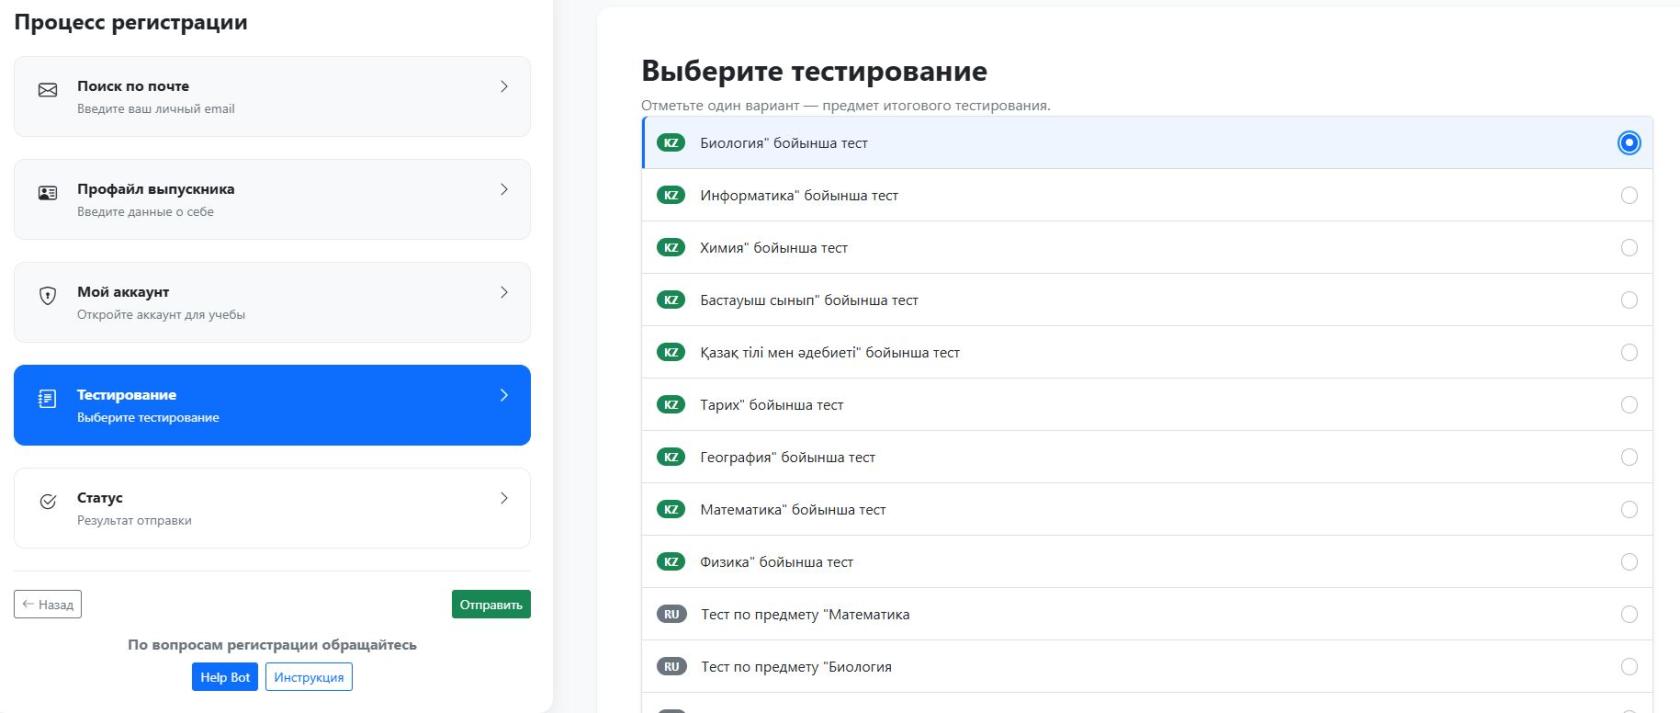Screen dimensions: 1680x713
Task: Click the ID card icon beside Профайл выпускника
Action: [x=47, y=193]
